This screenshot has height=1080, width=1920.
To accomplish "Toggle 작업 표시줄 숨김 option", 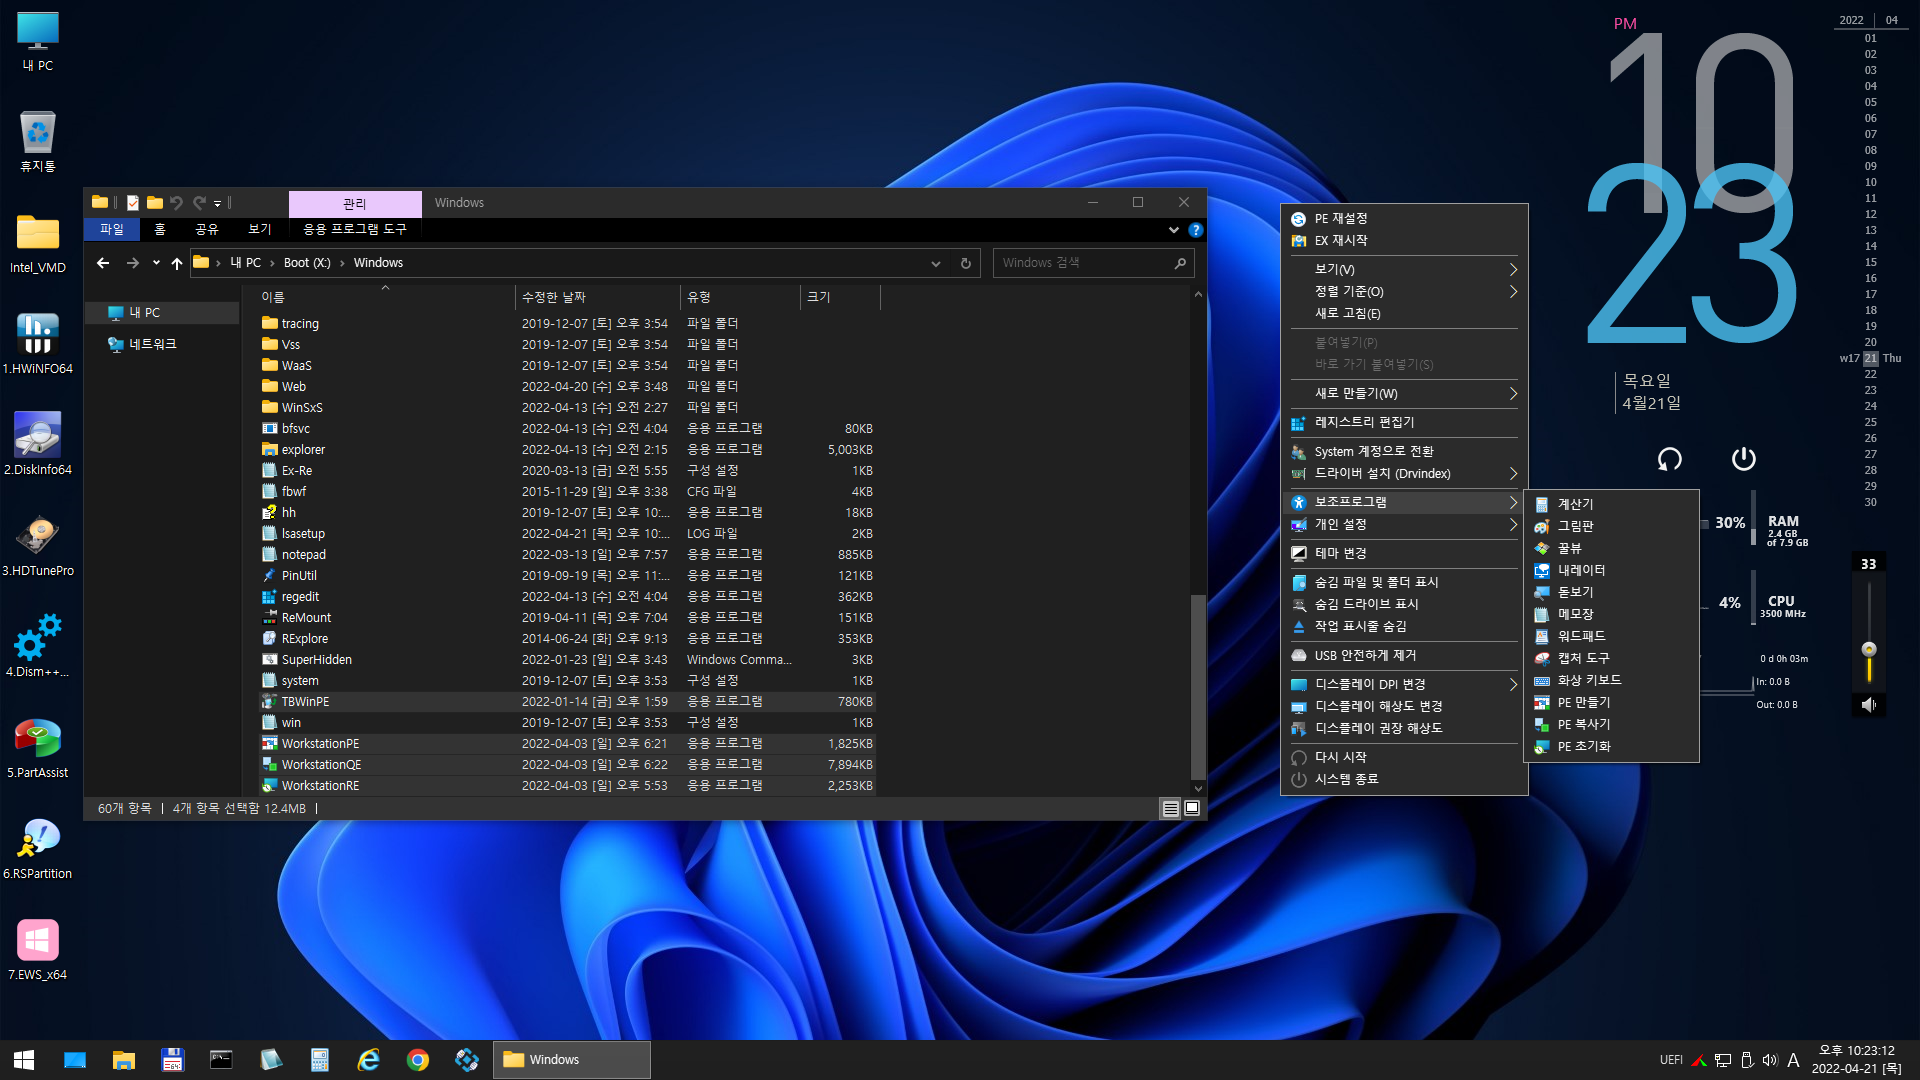I will pyautogui.click(x=1404, y=626).
